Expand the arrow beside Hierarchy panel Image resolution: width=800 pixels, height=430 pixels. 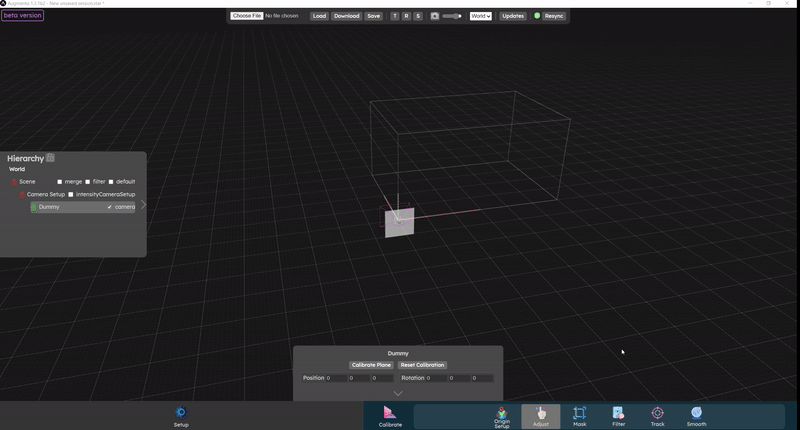(x=143, y=204)
